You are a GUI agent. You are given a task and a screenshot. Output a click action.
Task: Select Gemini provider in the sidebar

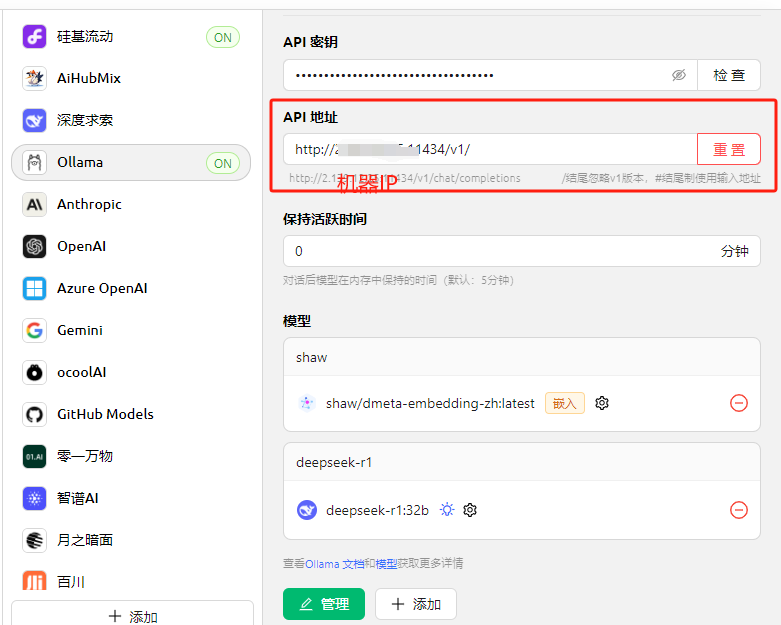pyautogui.click(x=131, y=330)
